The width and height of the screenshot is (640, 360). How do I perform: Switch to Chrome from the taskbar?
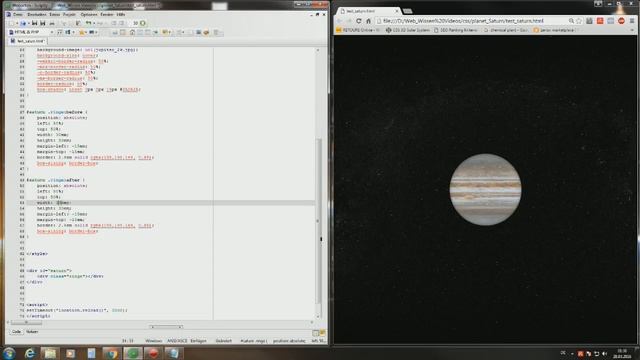tap(111, 353)
